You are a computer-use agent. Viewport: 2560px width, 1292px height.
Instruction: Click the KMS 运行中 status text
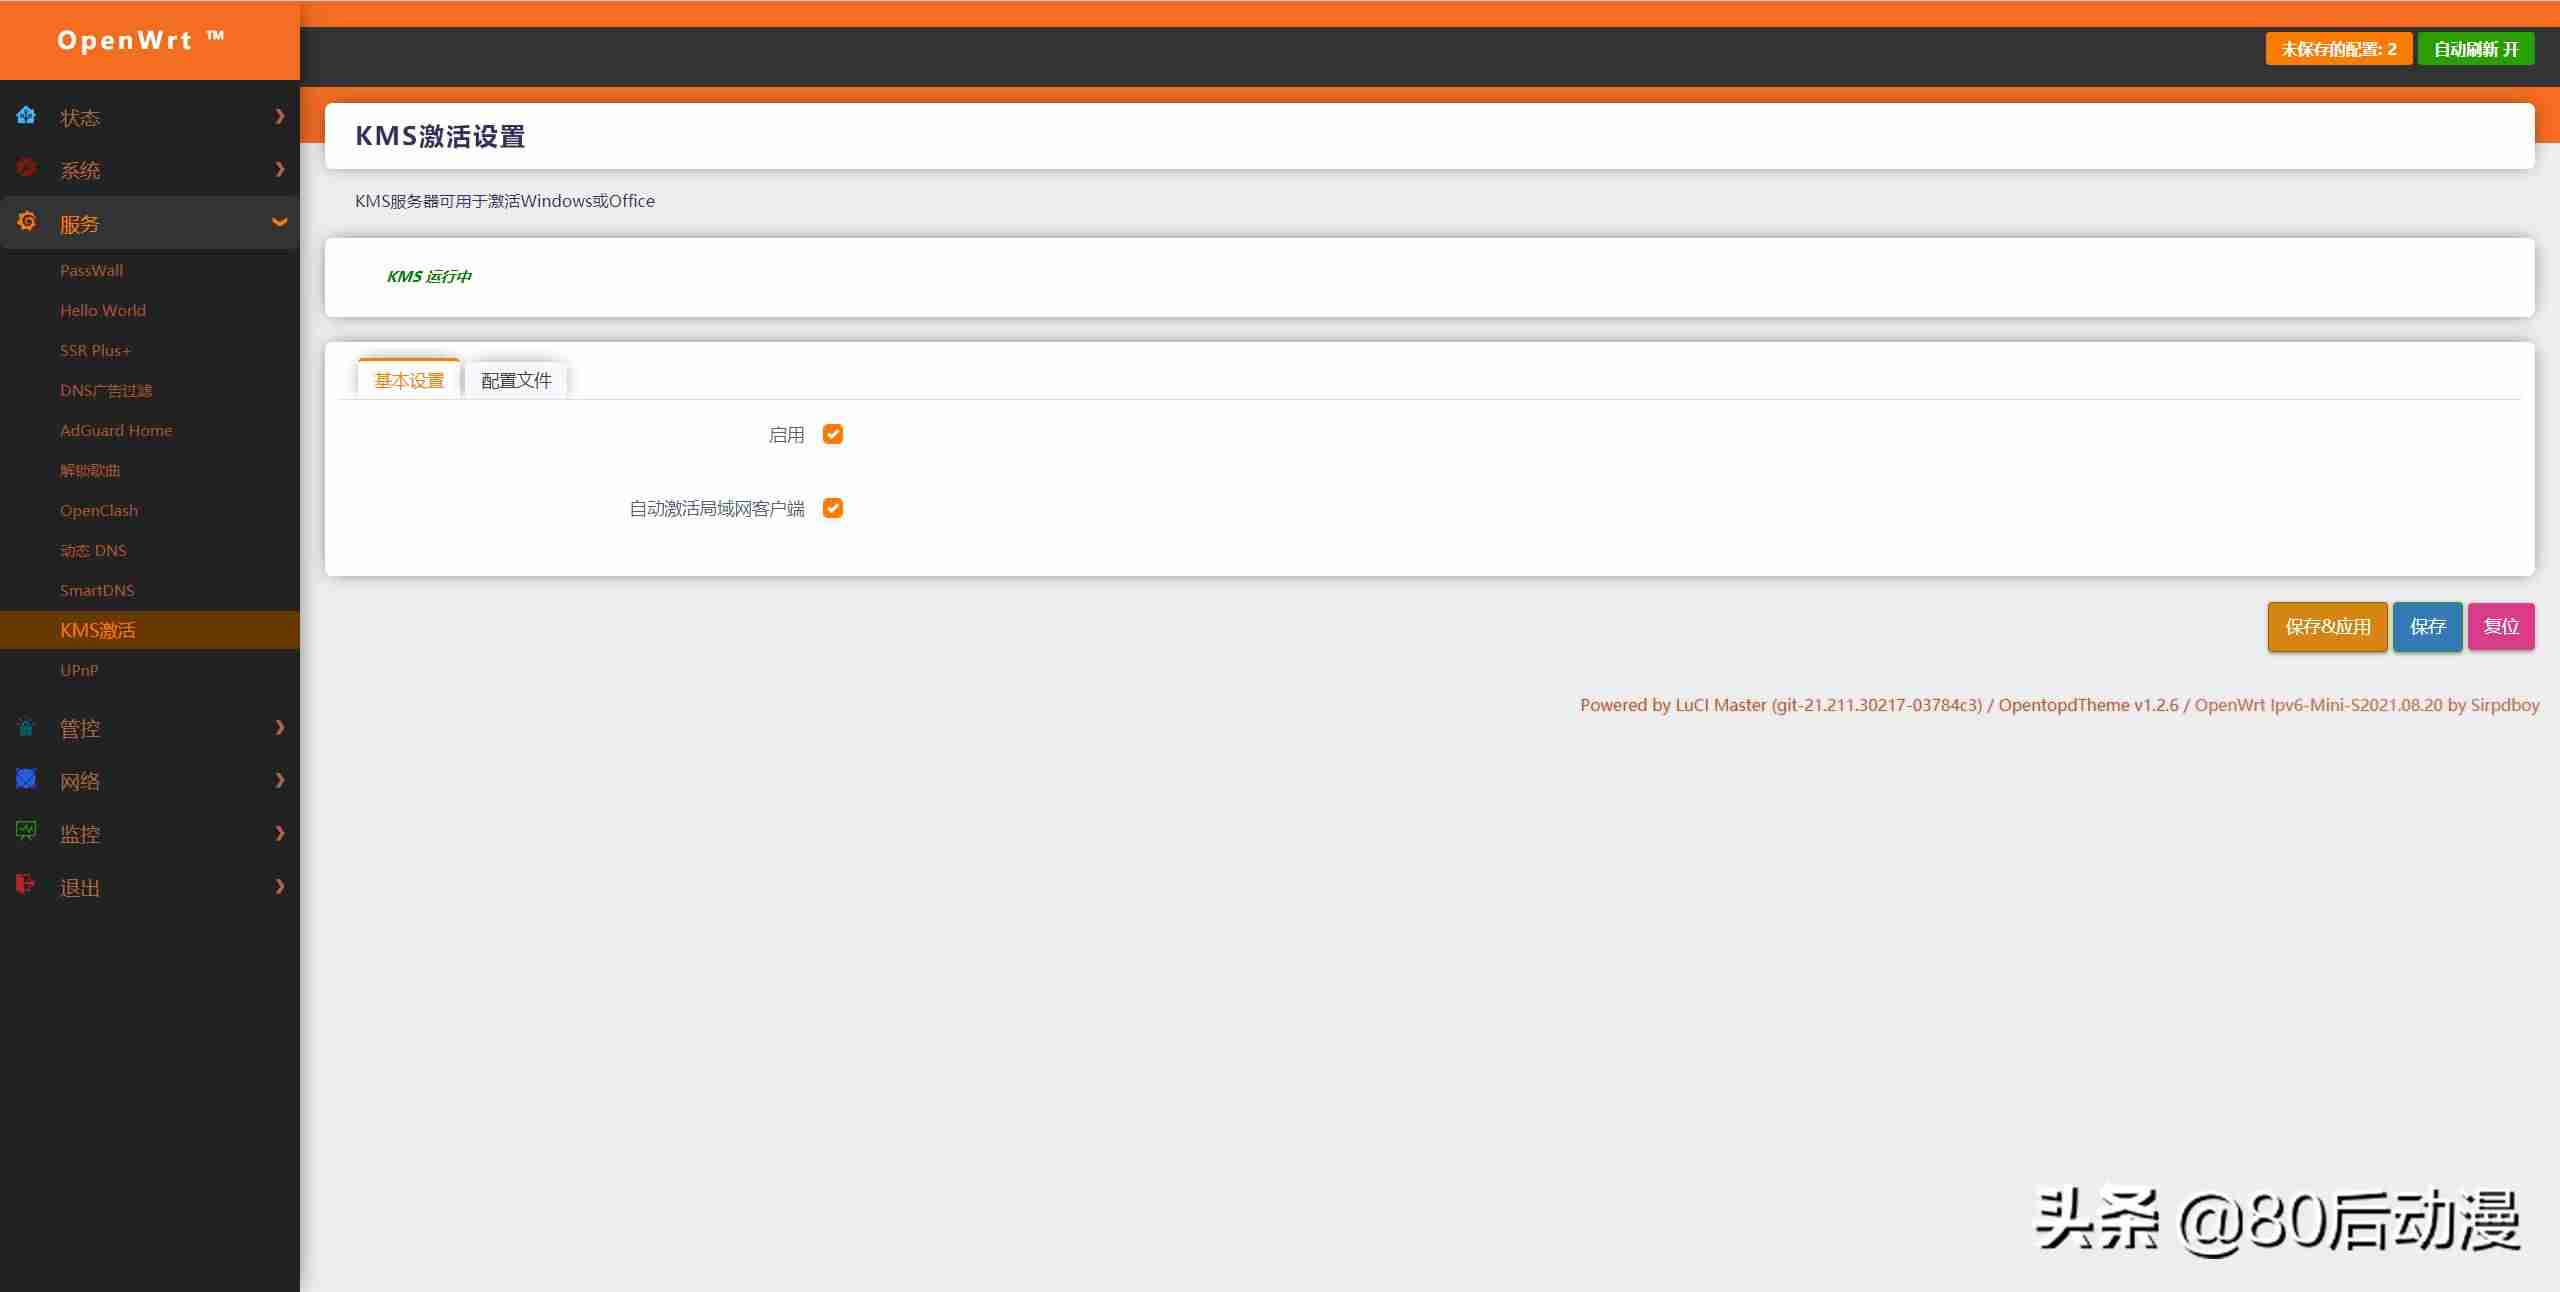click(x=429, y=276)
